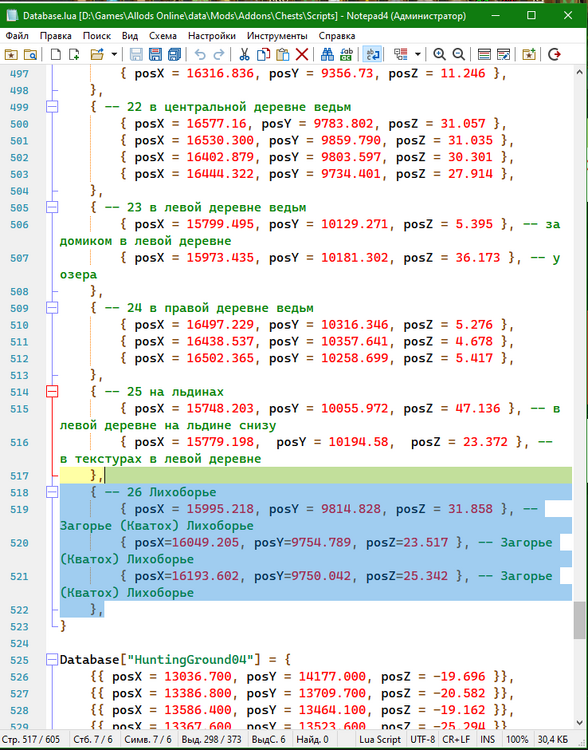Open the Файл menu

[x=17, y=36]
